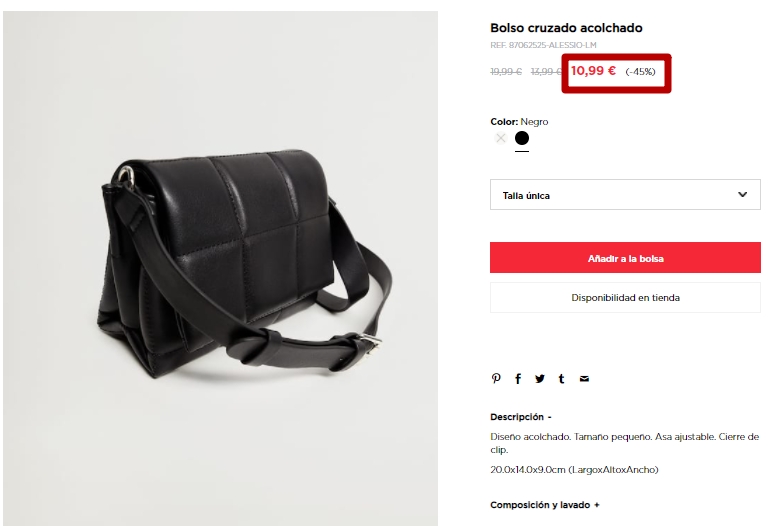Click the minus sign beside Descripción

[549, 417]
